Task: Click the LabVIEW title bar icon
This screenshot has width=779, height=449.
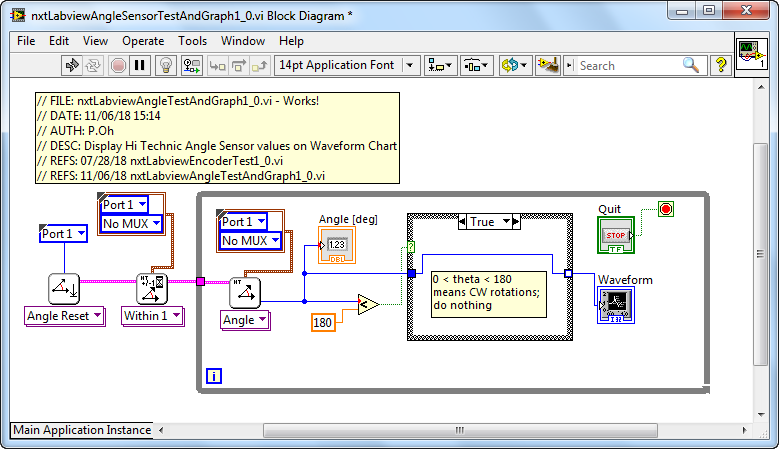Action: 18,15
